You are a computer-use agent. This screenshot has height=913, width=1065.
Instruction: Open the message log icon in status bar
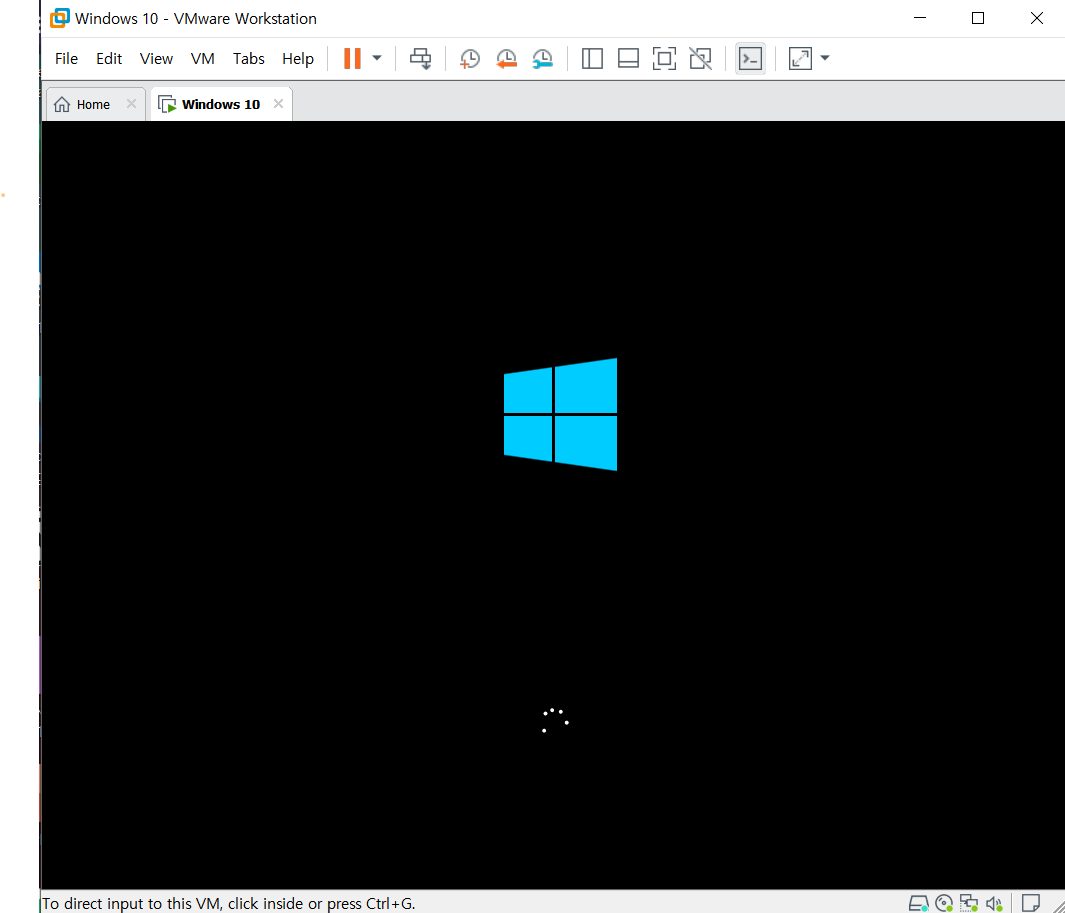pos(1030,903)
